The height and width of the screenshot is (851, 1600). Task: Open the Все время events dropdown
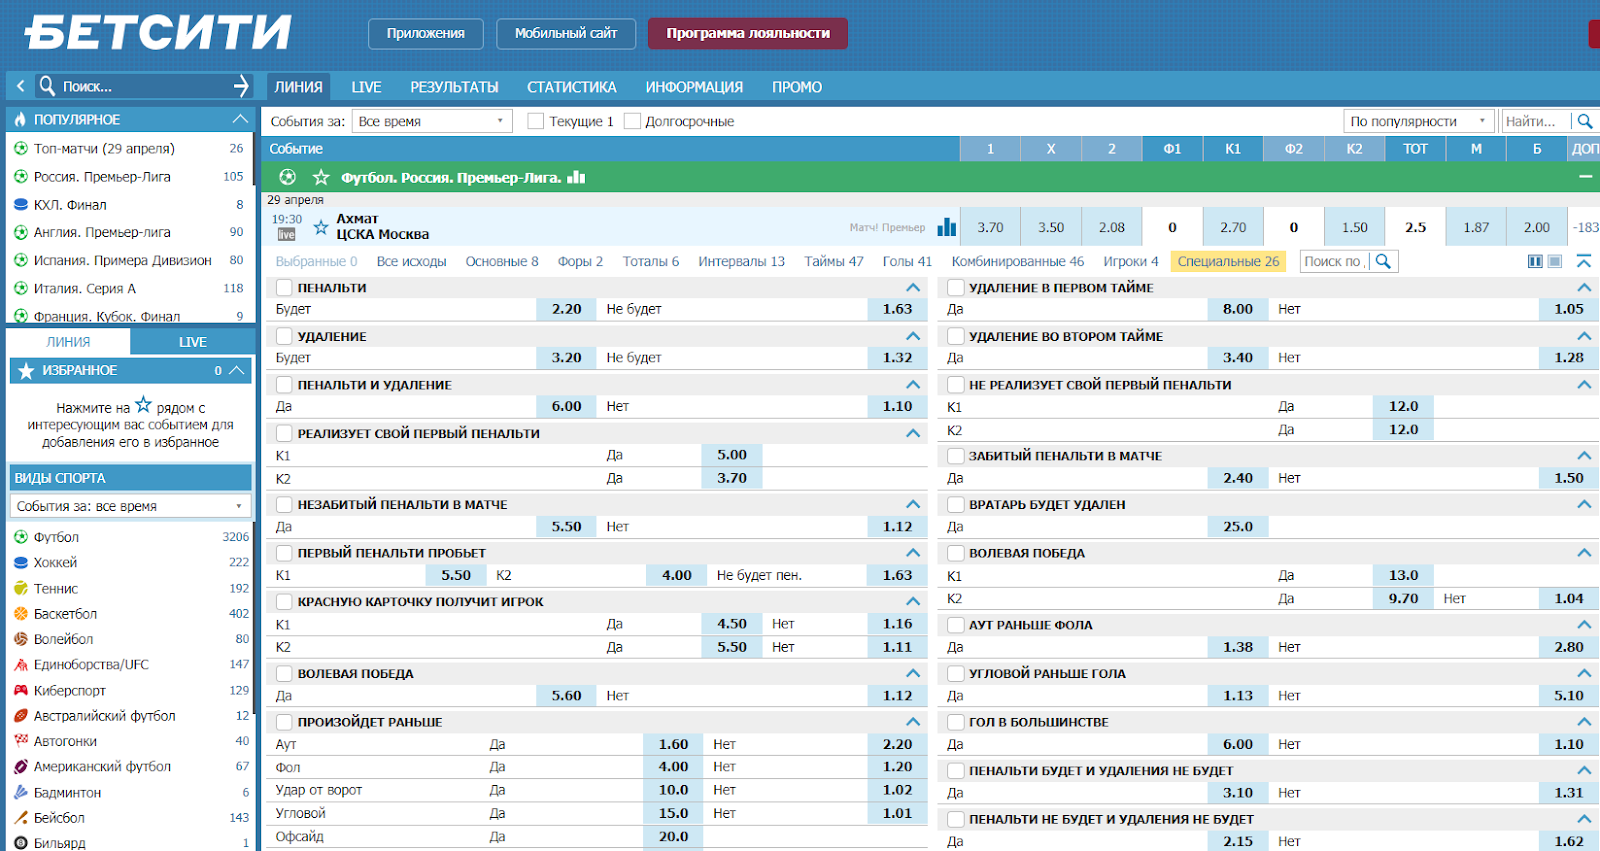(432, 121)
